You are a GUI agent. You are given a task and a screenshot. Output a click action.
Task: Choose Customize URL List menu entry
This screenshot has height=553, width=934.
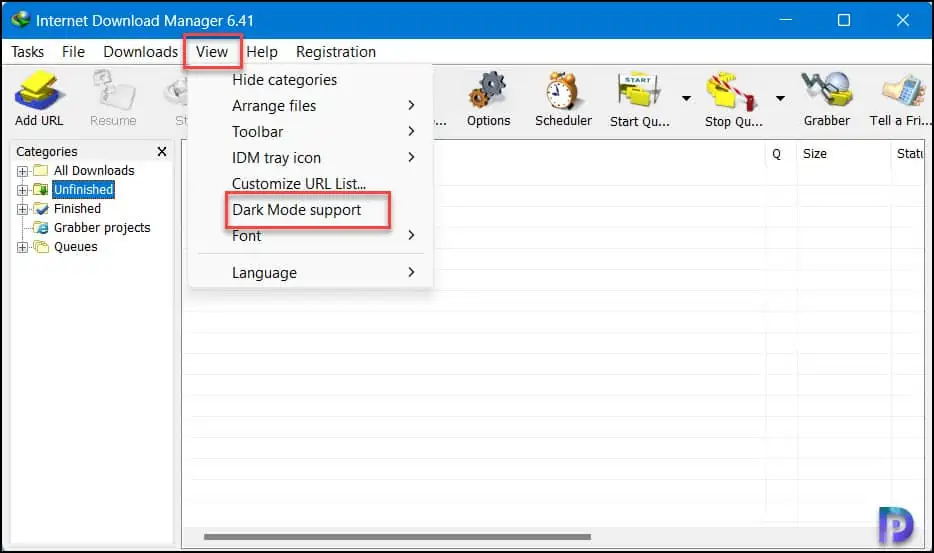310,184
